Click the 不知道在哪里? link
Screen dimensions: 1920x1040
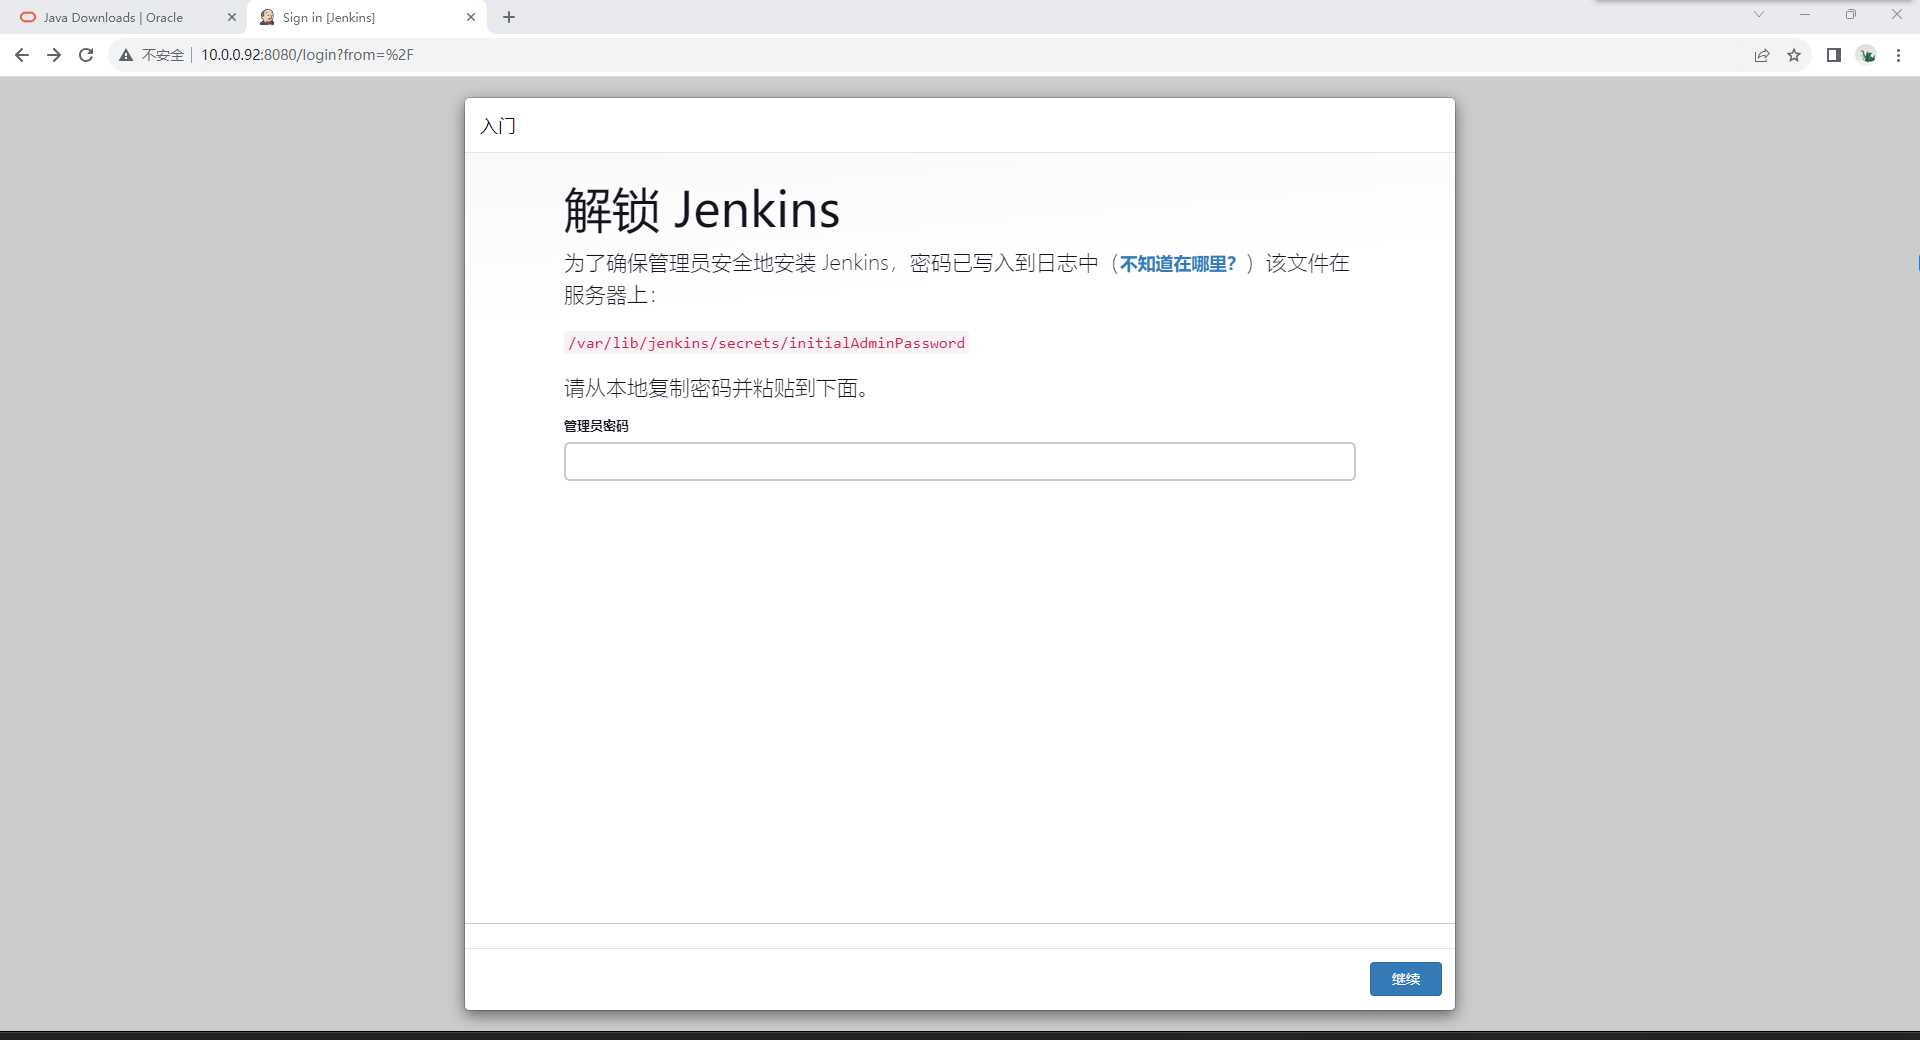point(1178,263)
